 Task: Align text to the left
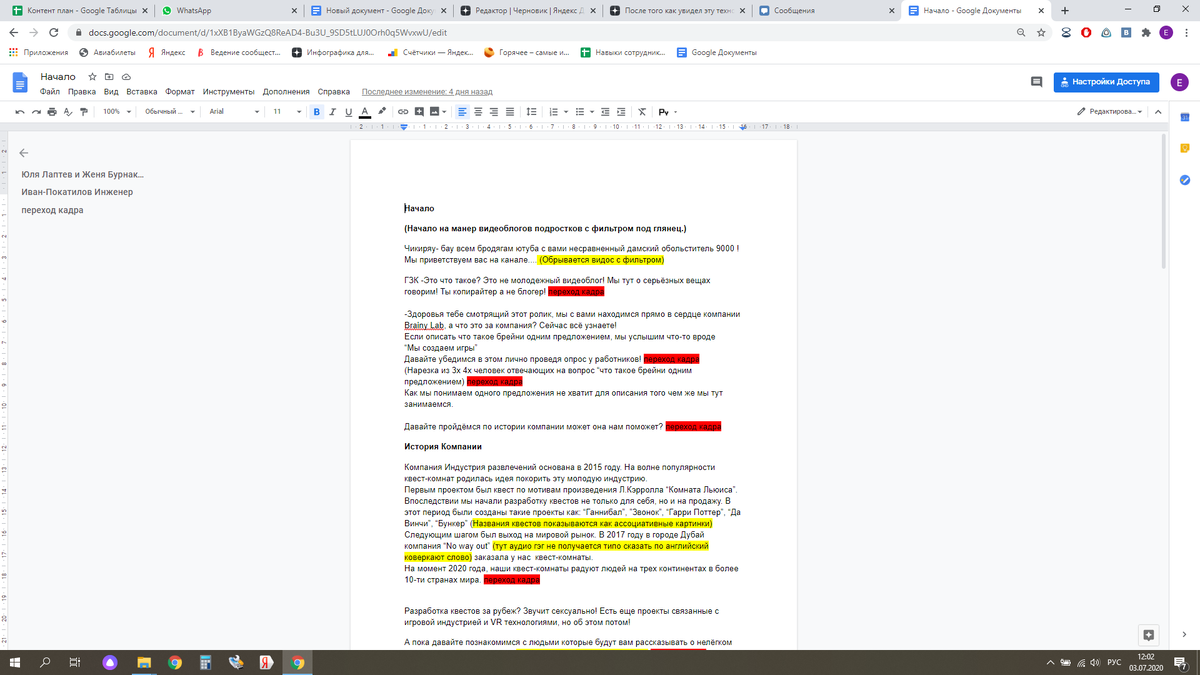[463, 111]
